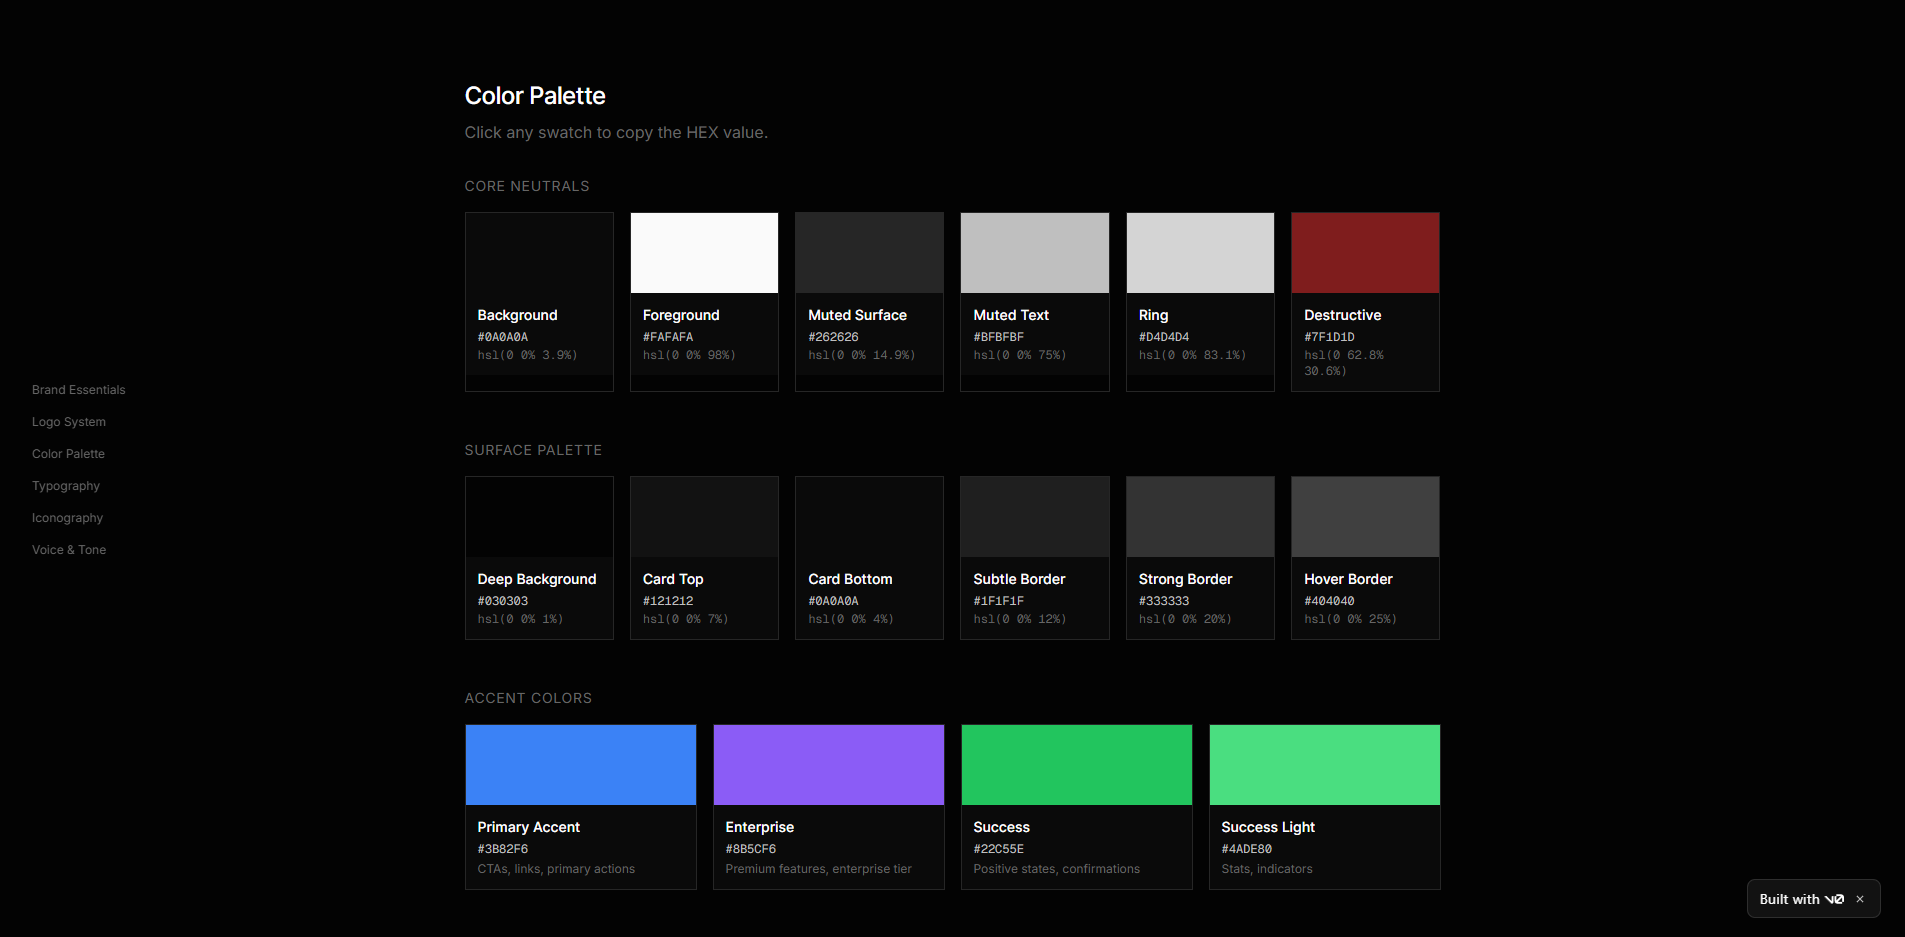The image size is (1905, 937).
Task: Click 'Positive states, confirmations' description
Action: (1057, 869)
